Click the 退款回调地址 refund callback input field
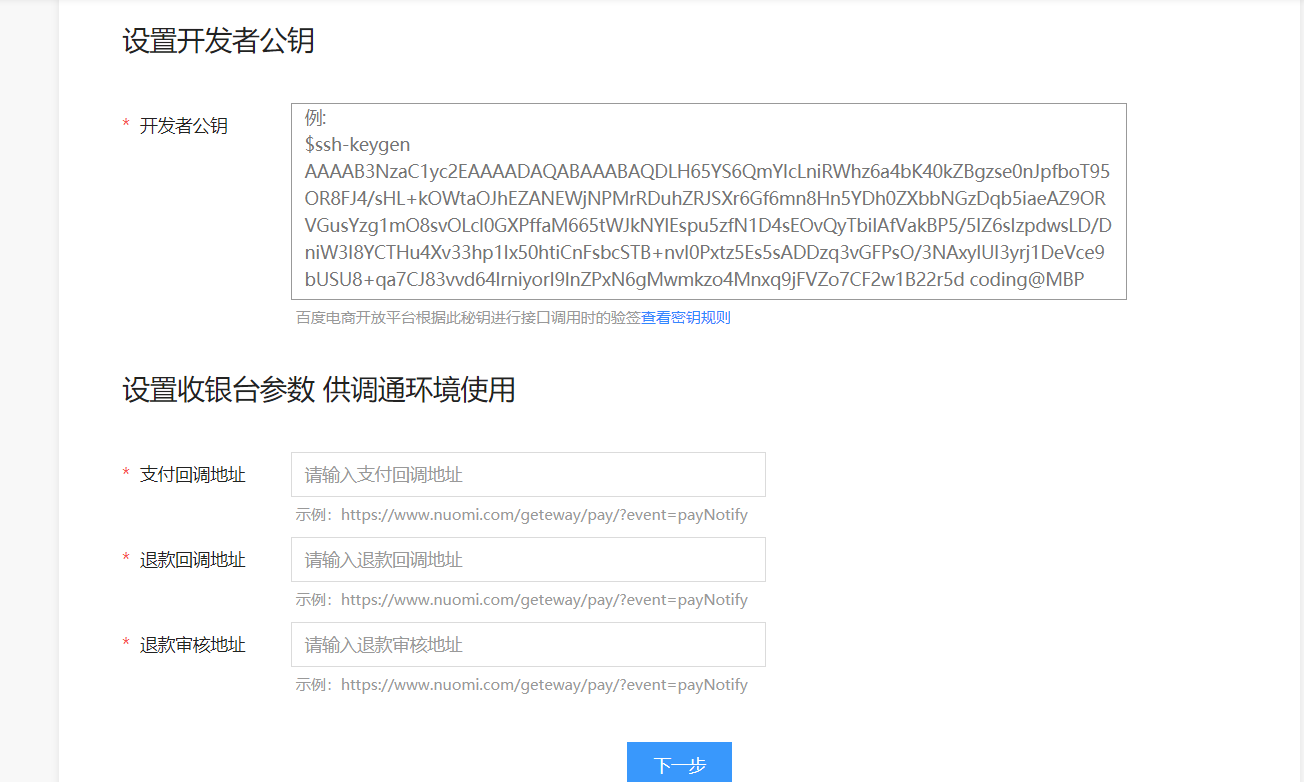The image size is (1304, 782). click(x=527, y=559)
